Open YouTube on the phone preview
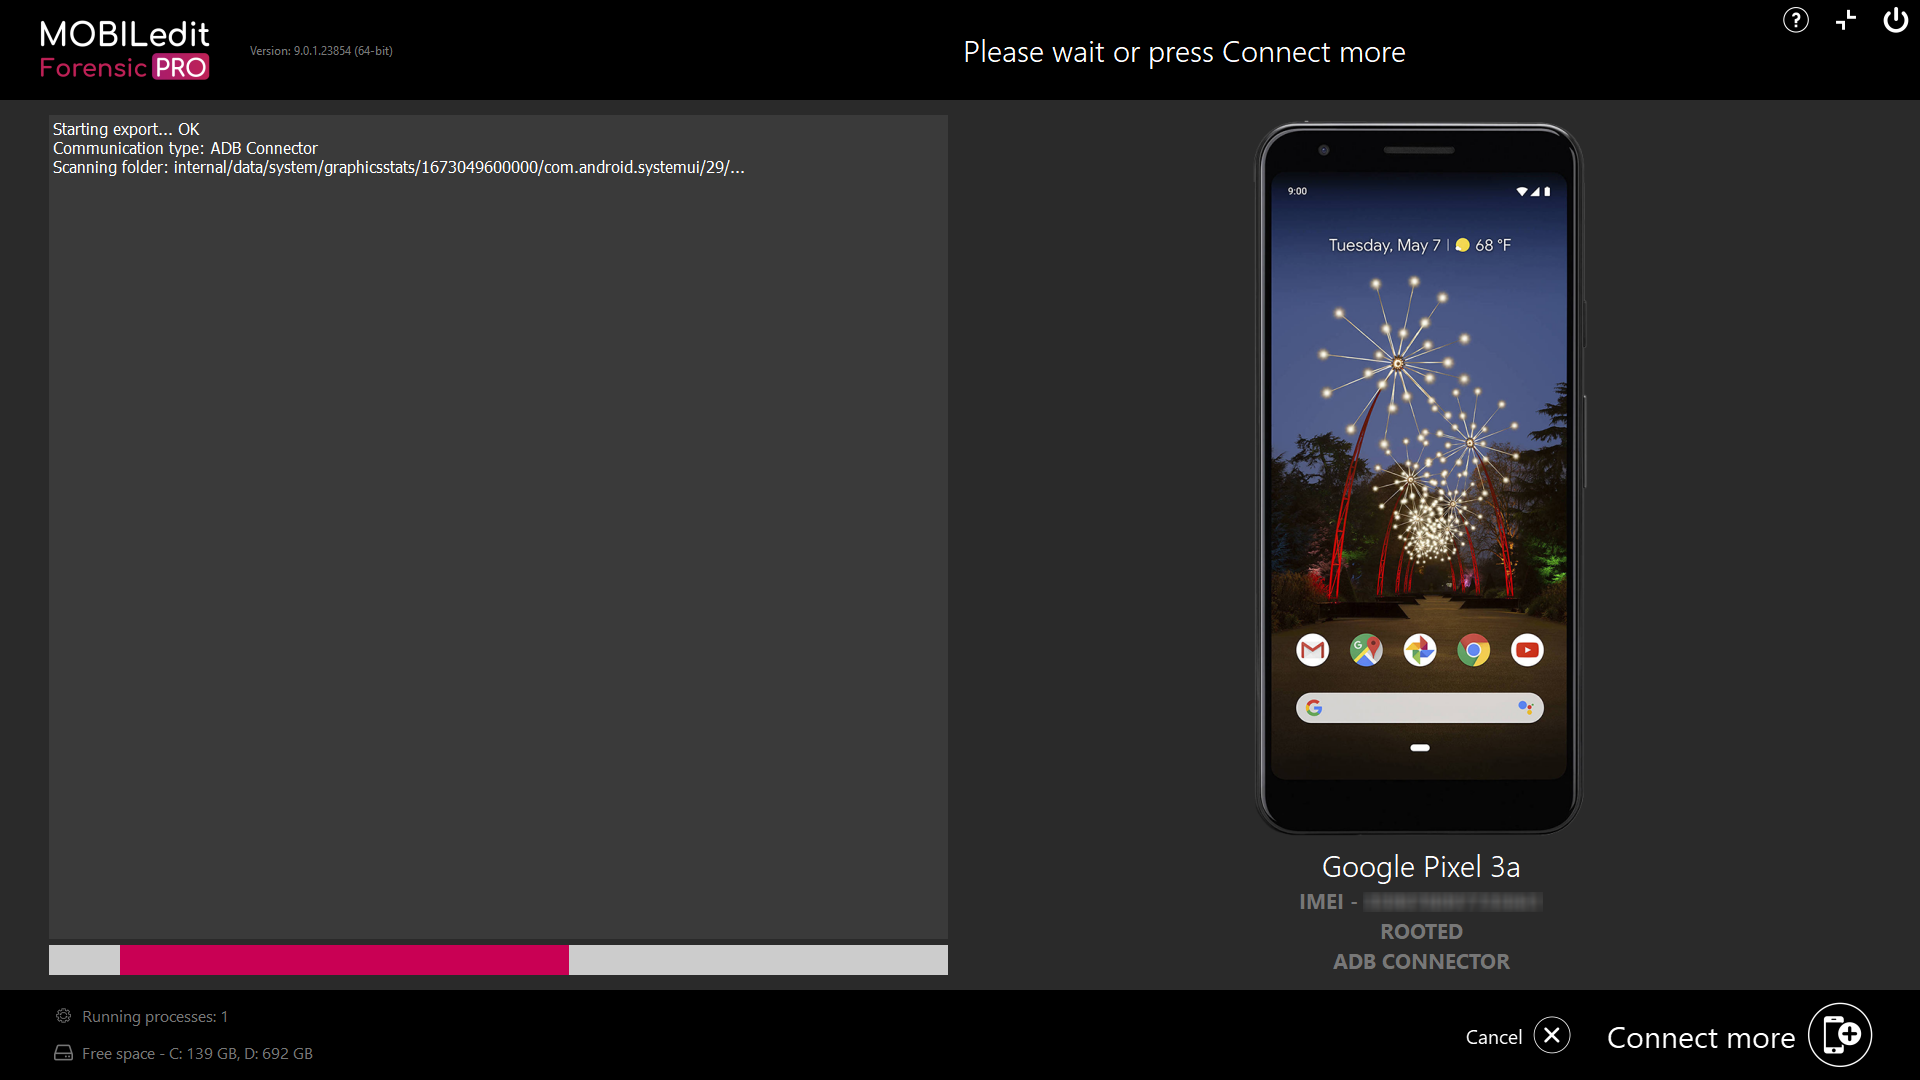Screen dimensions: 1920x1080 [x=1527, y=650]
